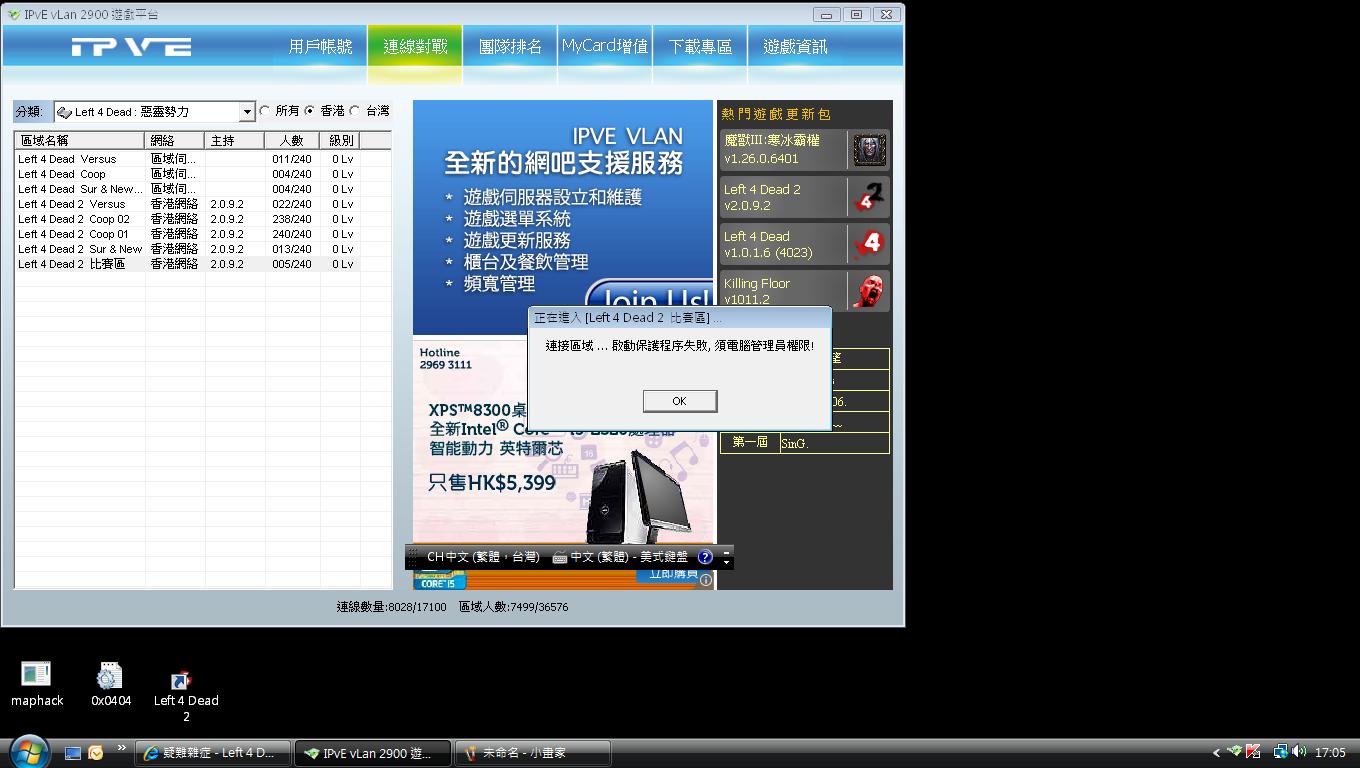Image resolution: width=1360 pixels, height=768 pixels.
Task: Click the 238/240 player count cell
Action: click(292, 219)
